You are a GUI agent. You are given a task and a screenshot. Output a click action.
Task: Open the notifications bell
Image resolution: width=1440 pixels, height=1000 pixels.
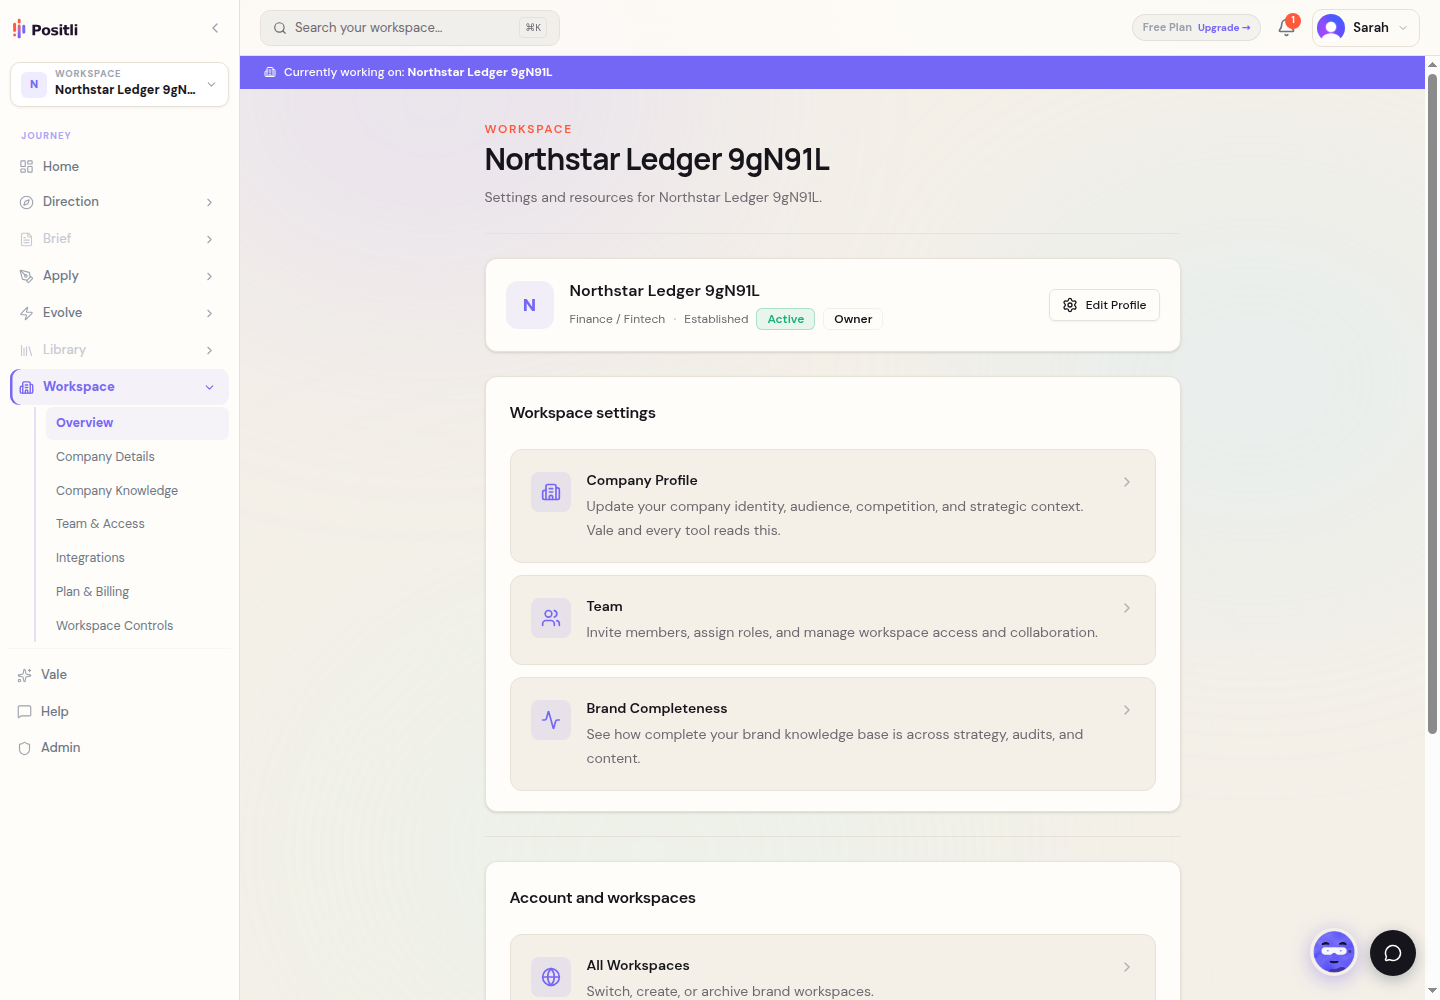pos(1287,28)
